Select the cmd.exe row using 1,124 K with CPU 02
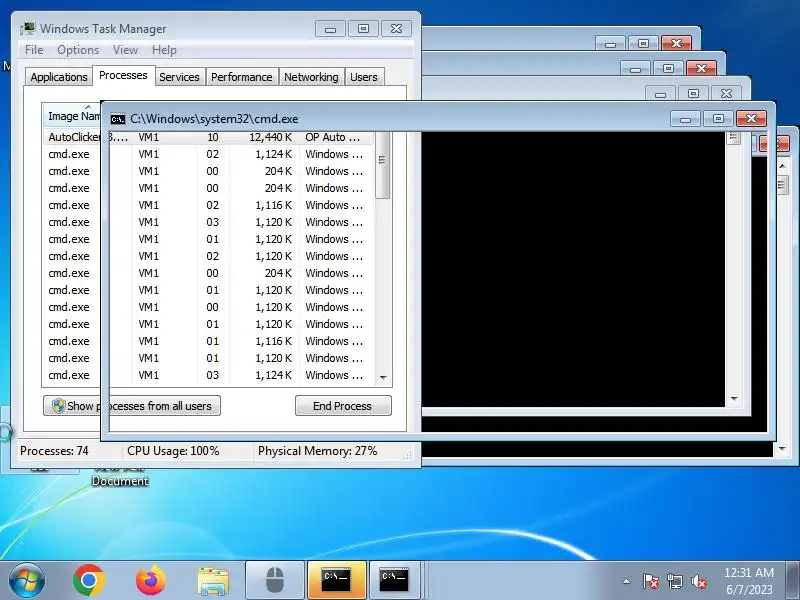The width and height of the screenshot is (800, 600). tap(208, 154)
